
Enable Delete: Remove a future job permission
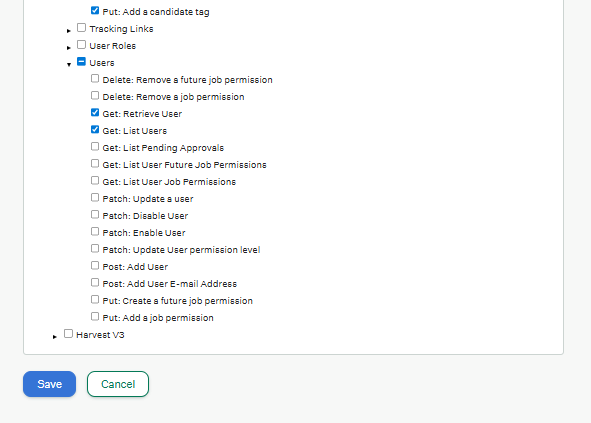[x=95, y=78]
